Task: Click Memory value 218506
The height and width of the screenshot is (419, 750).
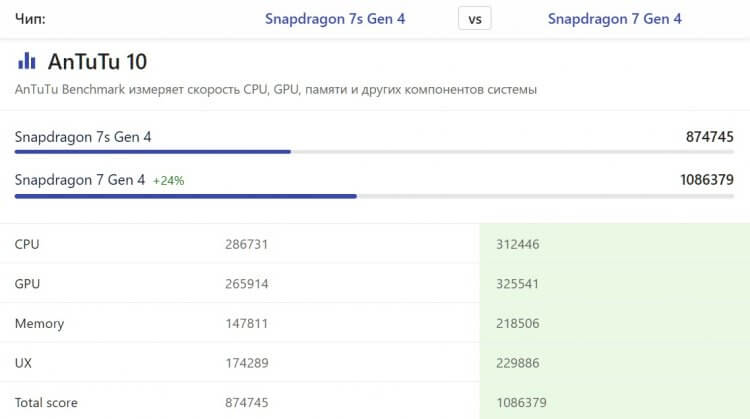Action: point(518,324)
